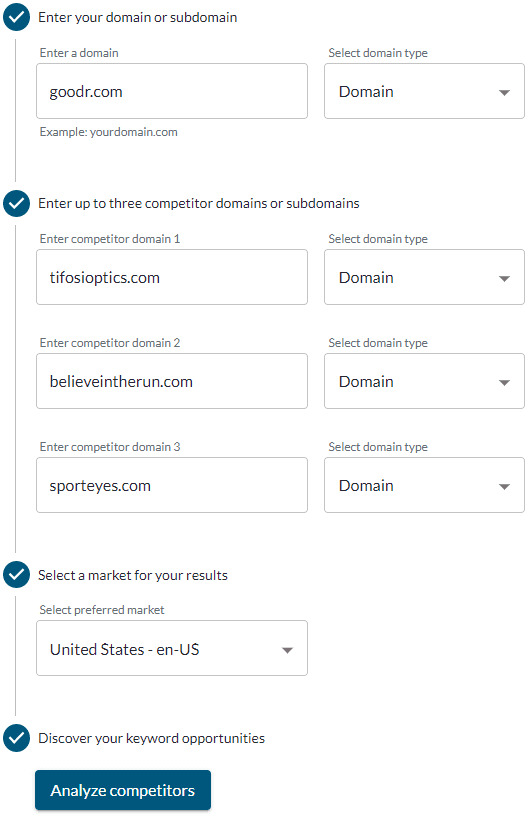Select 'Enter up to three competitor domains' step heading
Viewport: 528px width, 814px height.
click(199, 204)
